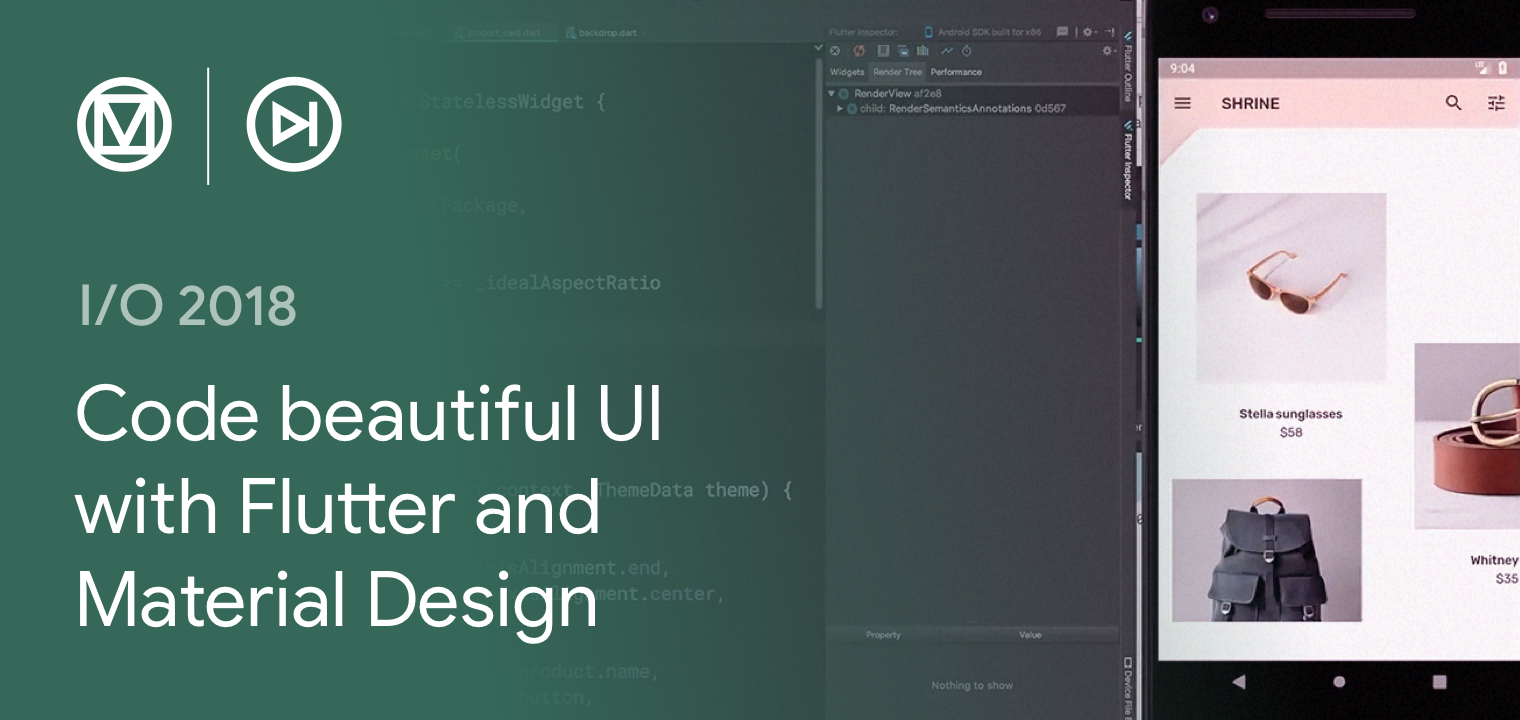Toggle the stopwatch slow animations icon
1520x720 pixels.
pos(966,51)
